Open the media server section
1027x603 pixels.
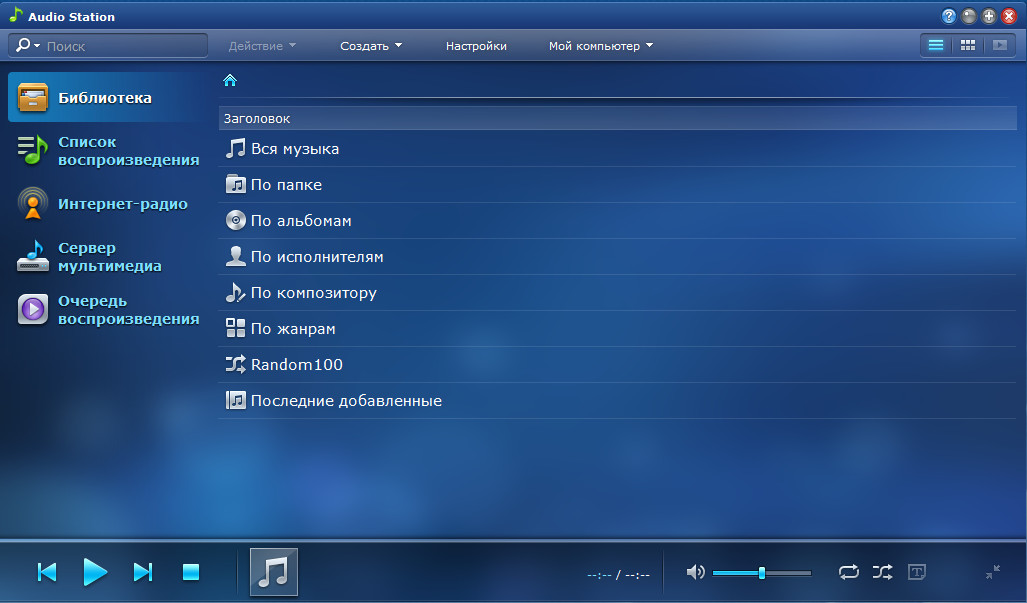tap(108, 257)
